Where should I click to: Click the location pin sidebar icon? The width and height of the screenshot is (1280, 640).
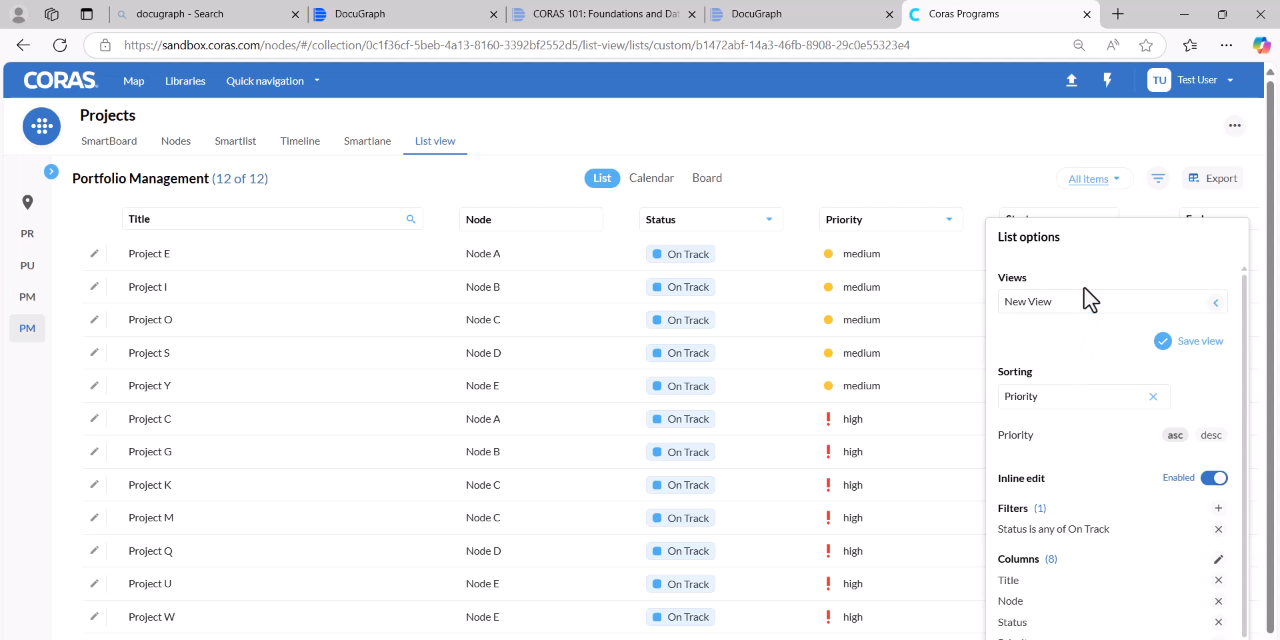(27, 202)
